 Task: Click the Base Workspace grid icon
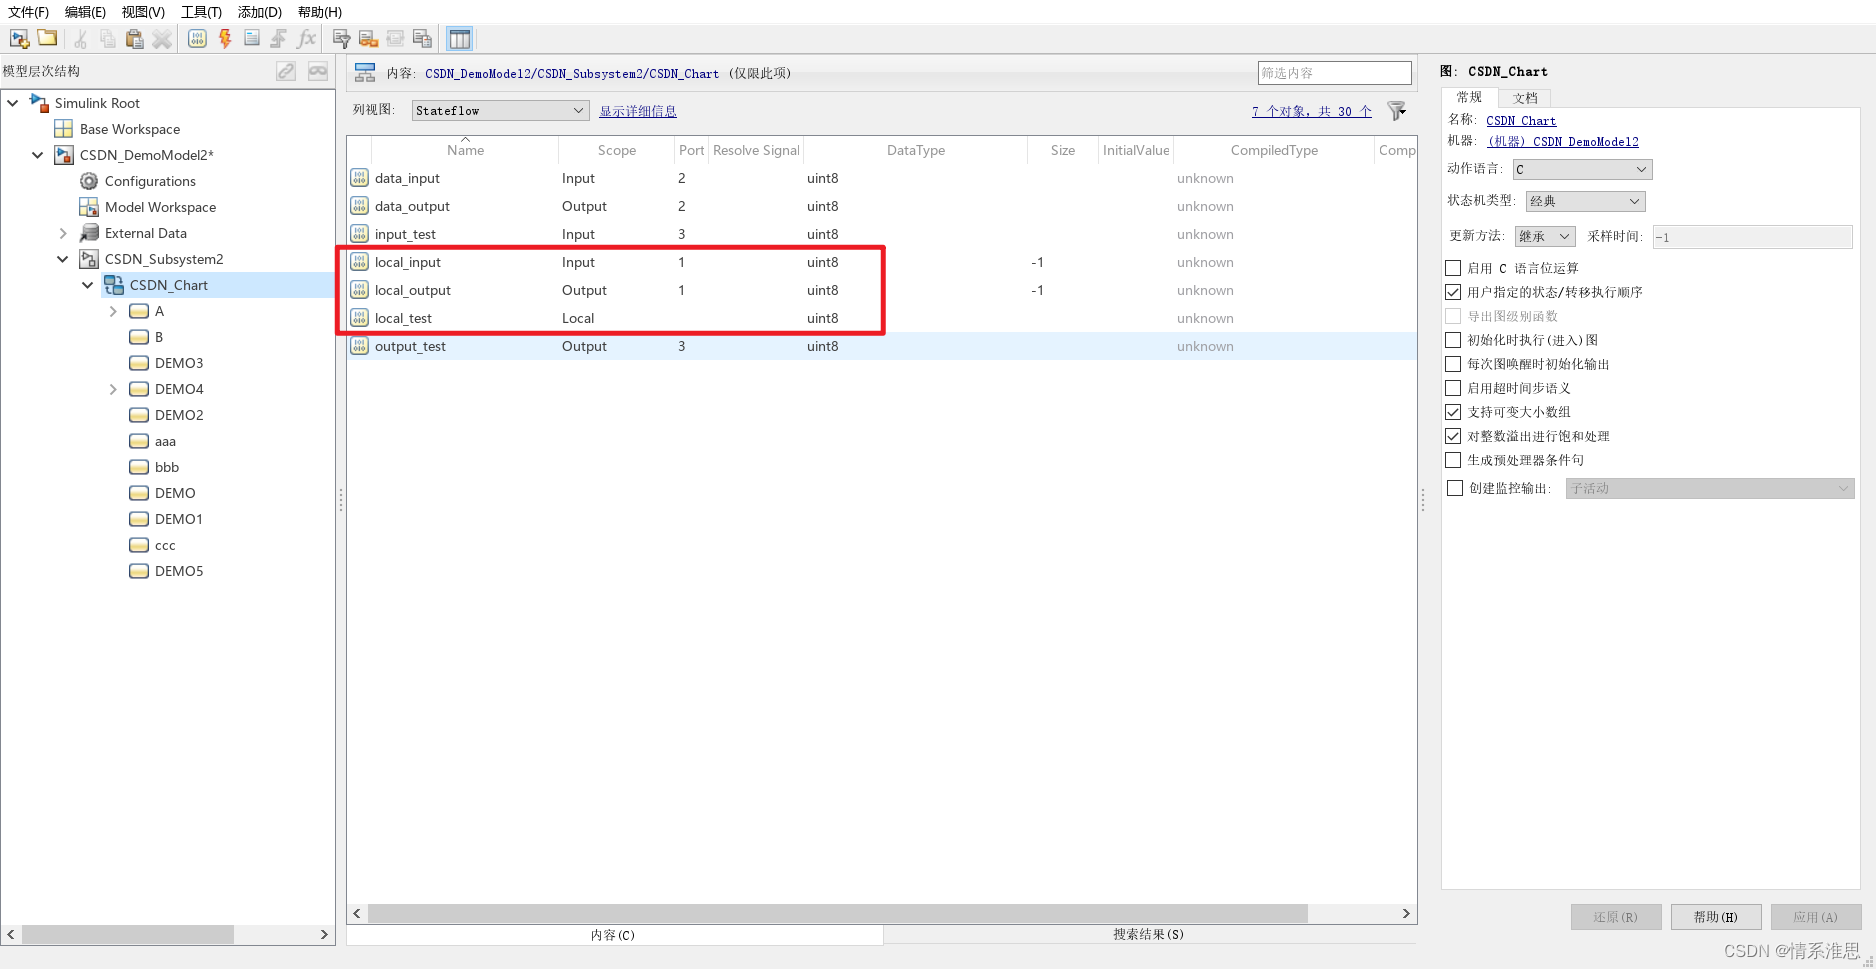pyautogui.click(x=64, y=129)
